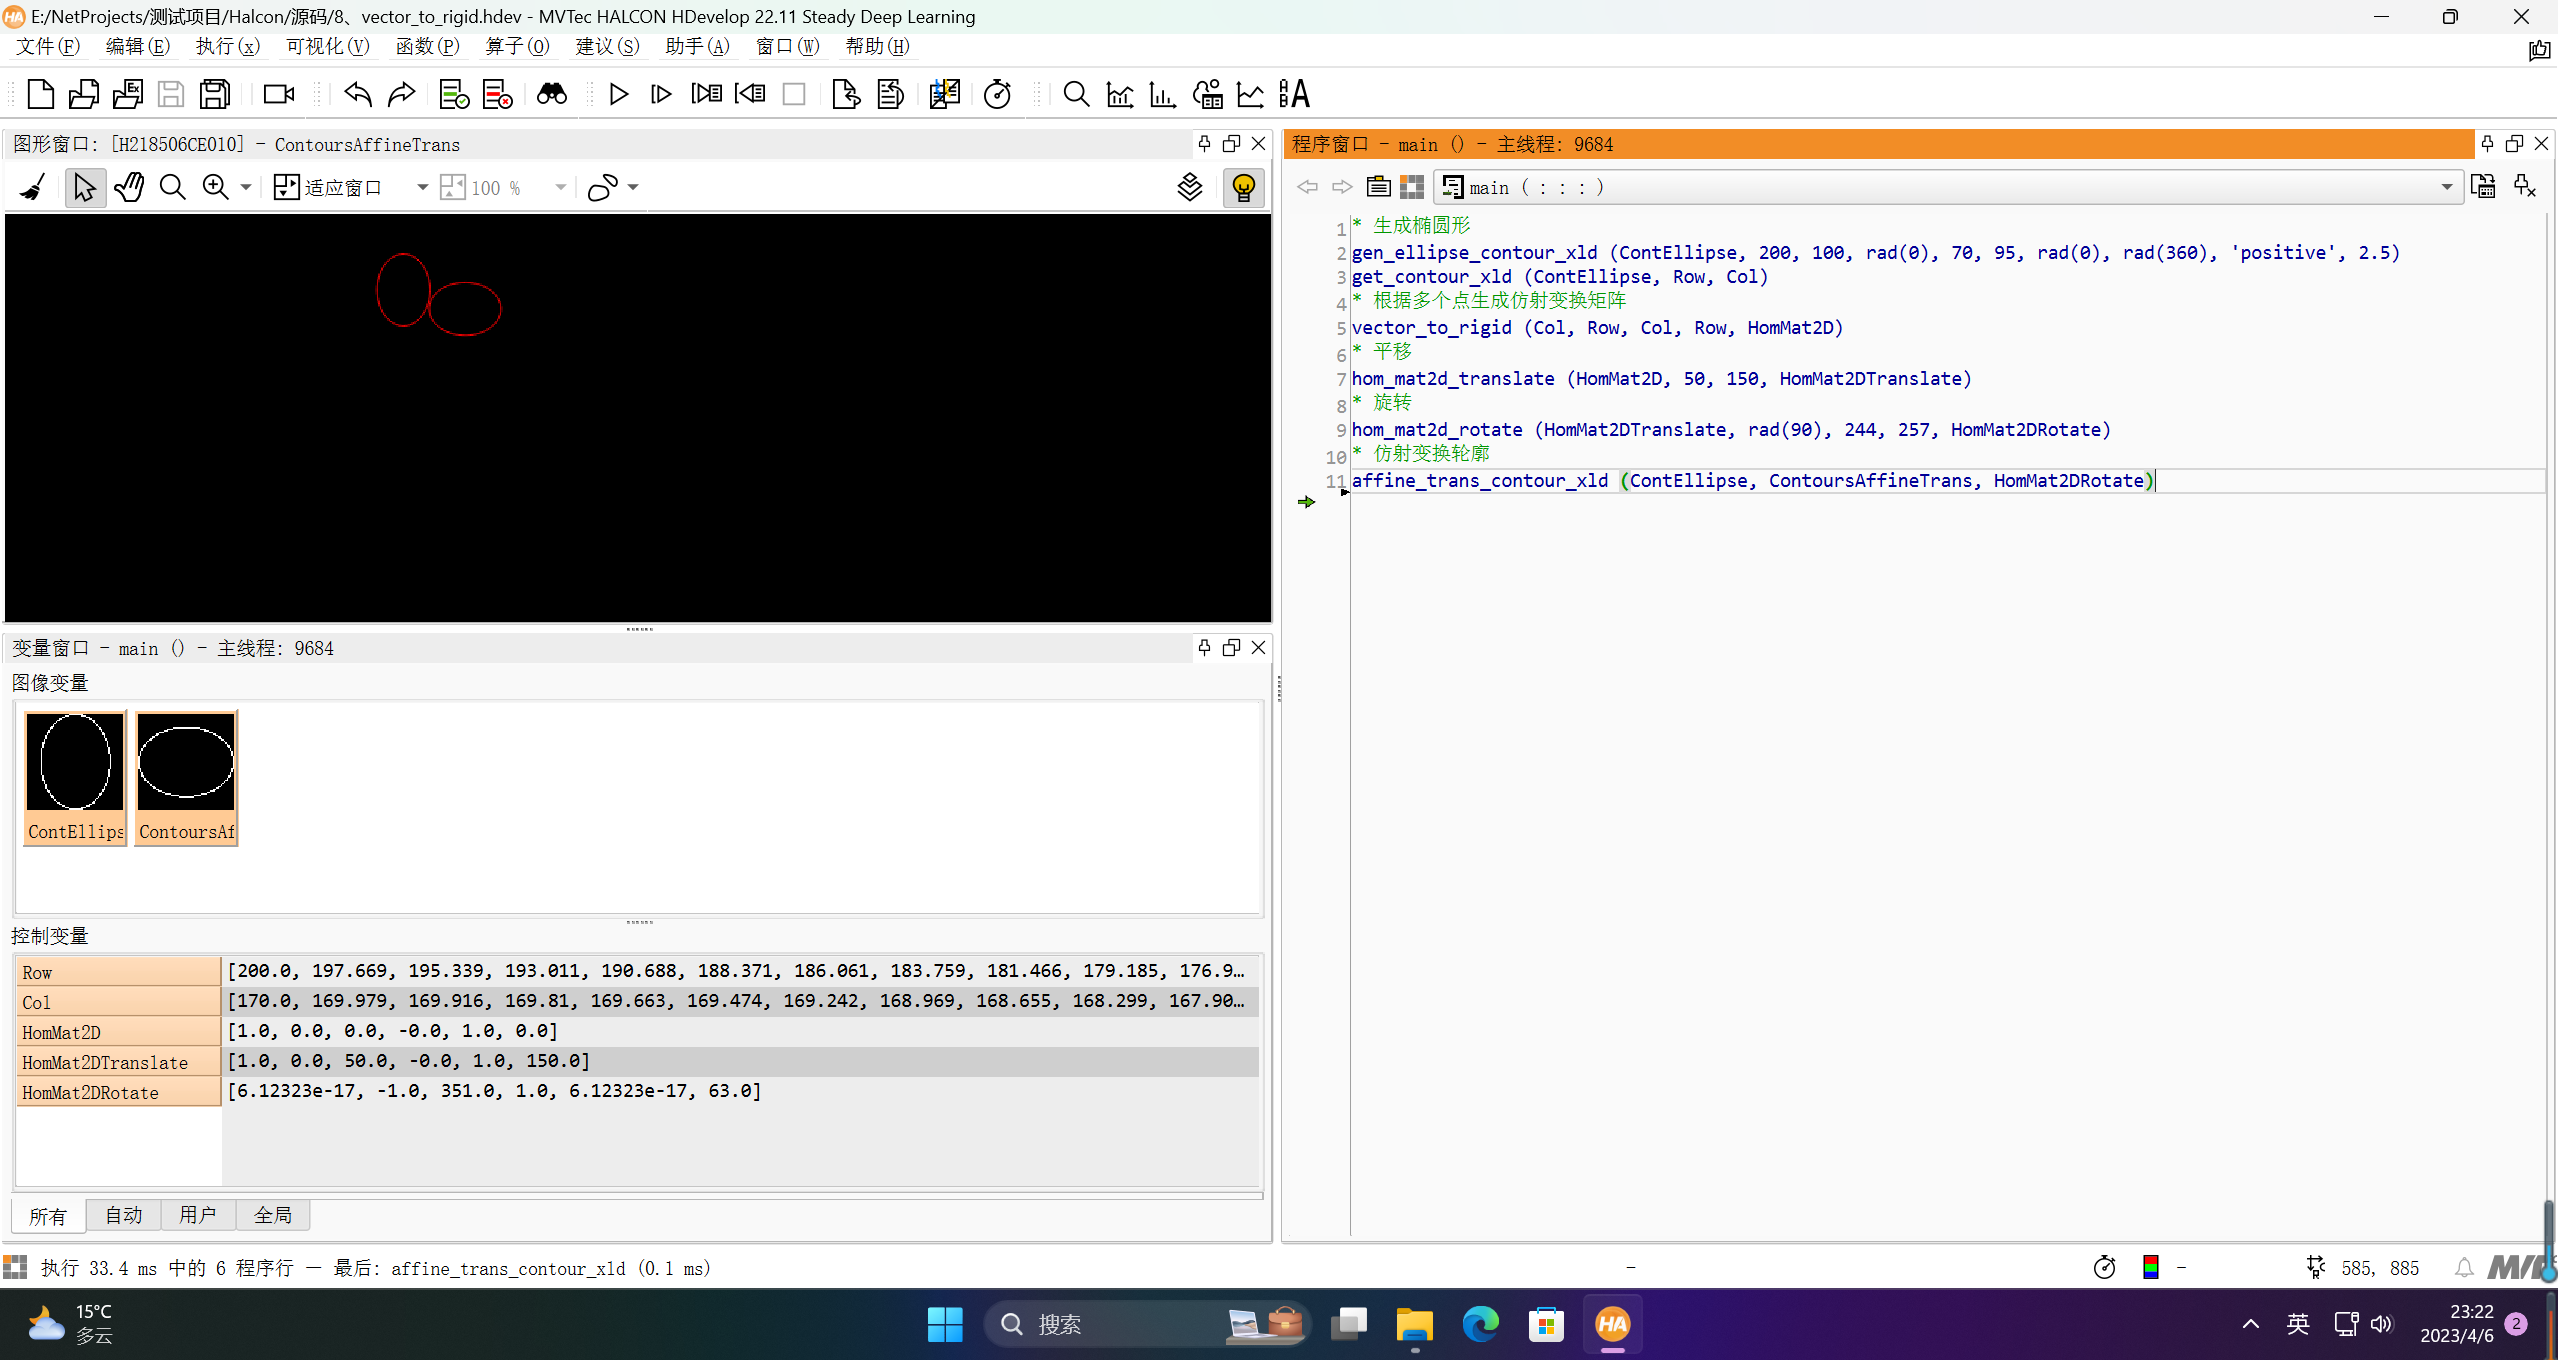
Task: Click the undo arrow icon
Action: [x=357, y=94]
